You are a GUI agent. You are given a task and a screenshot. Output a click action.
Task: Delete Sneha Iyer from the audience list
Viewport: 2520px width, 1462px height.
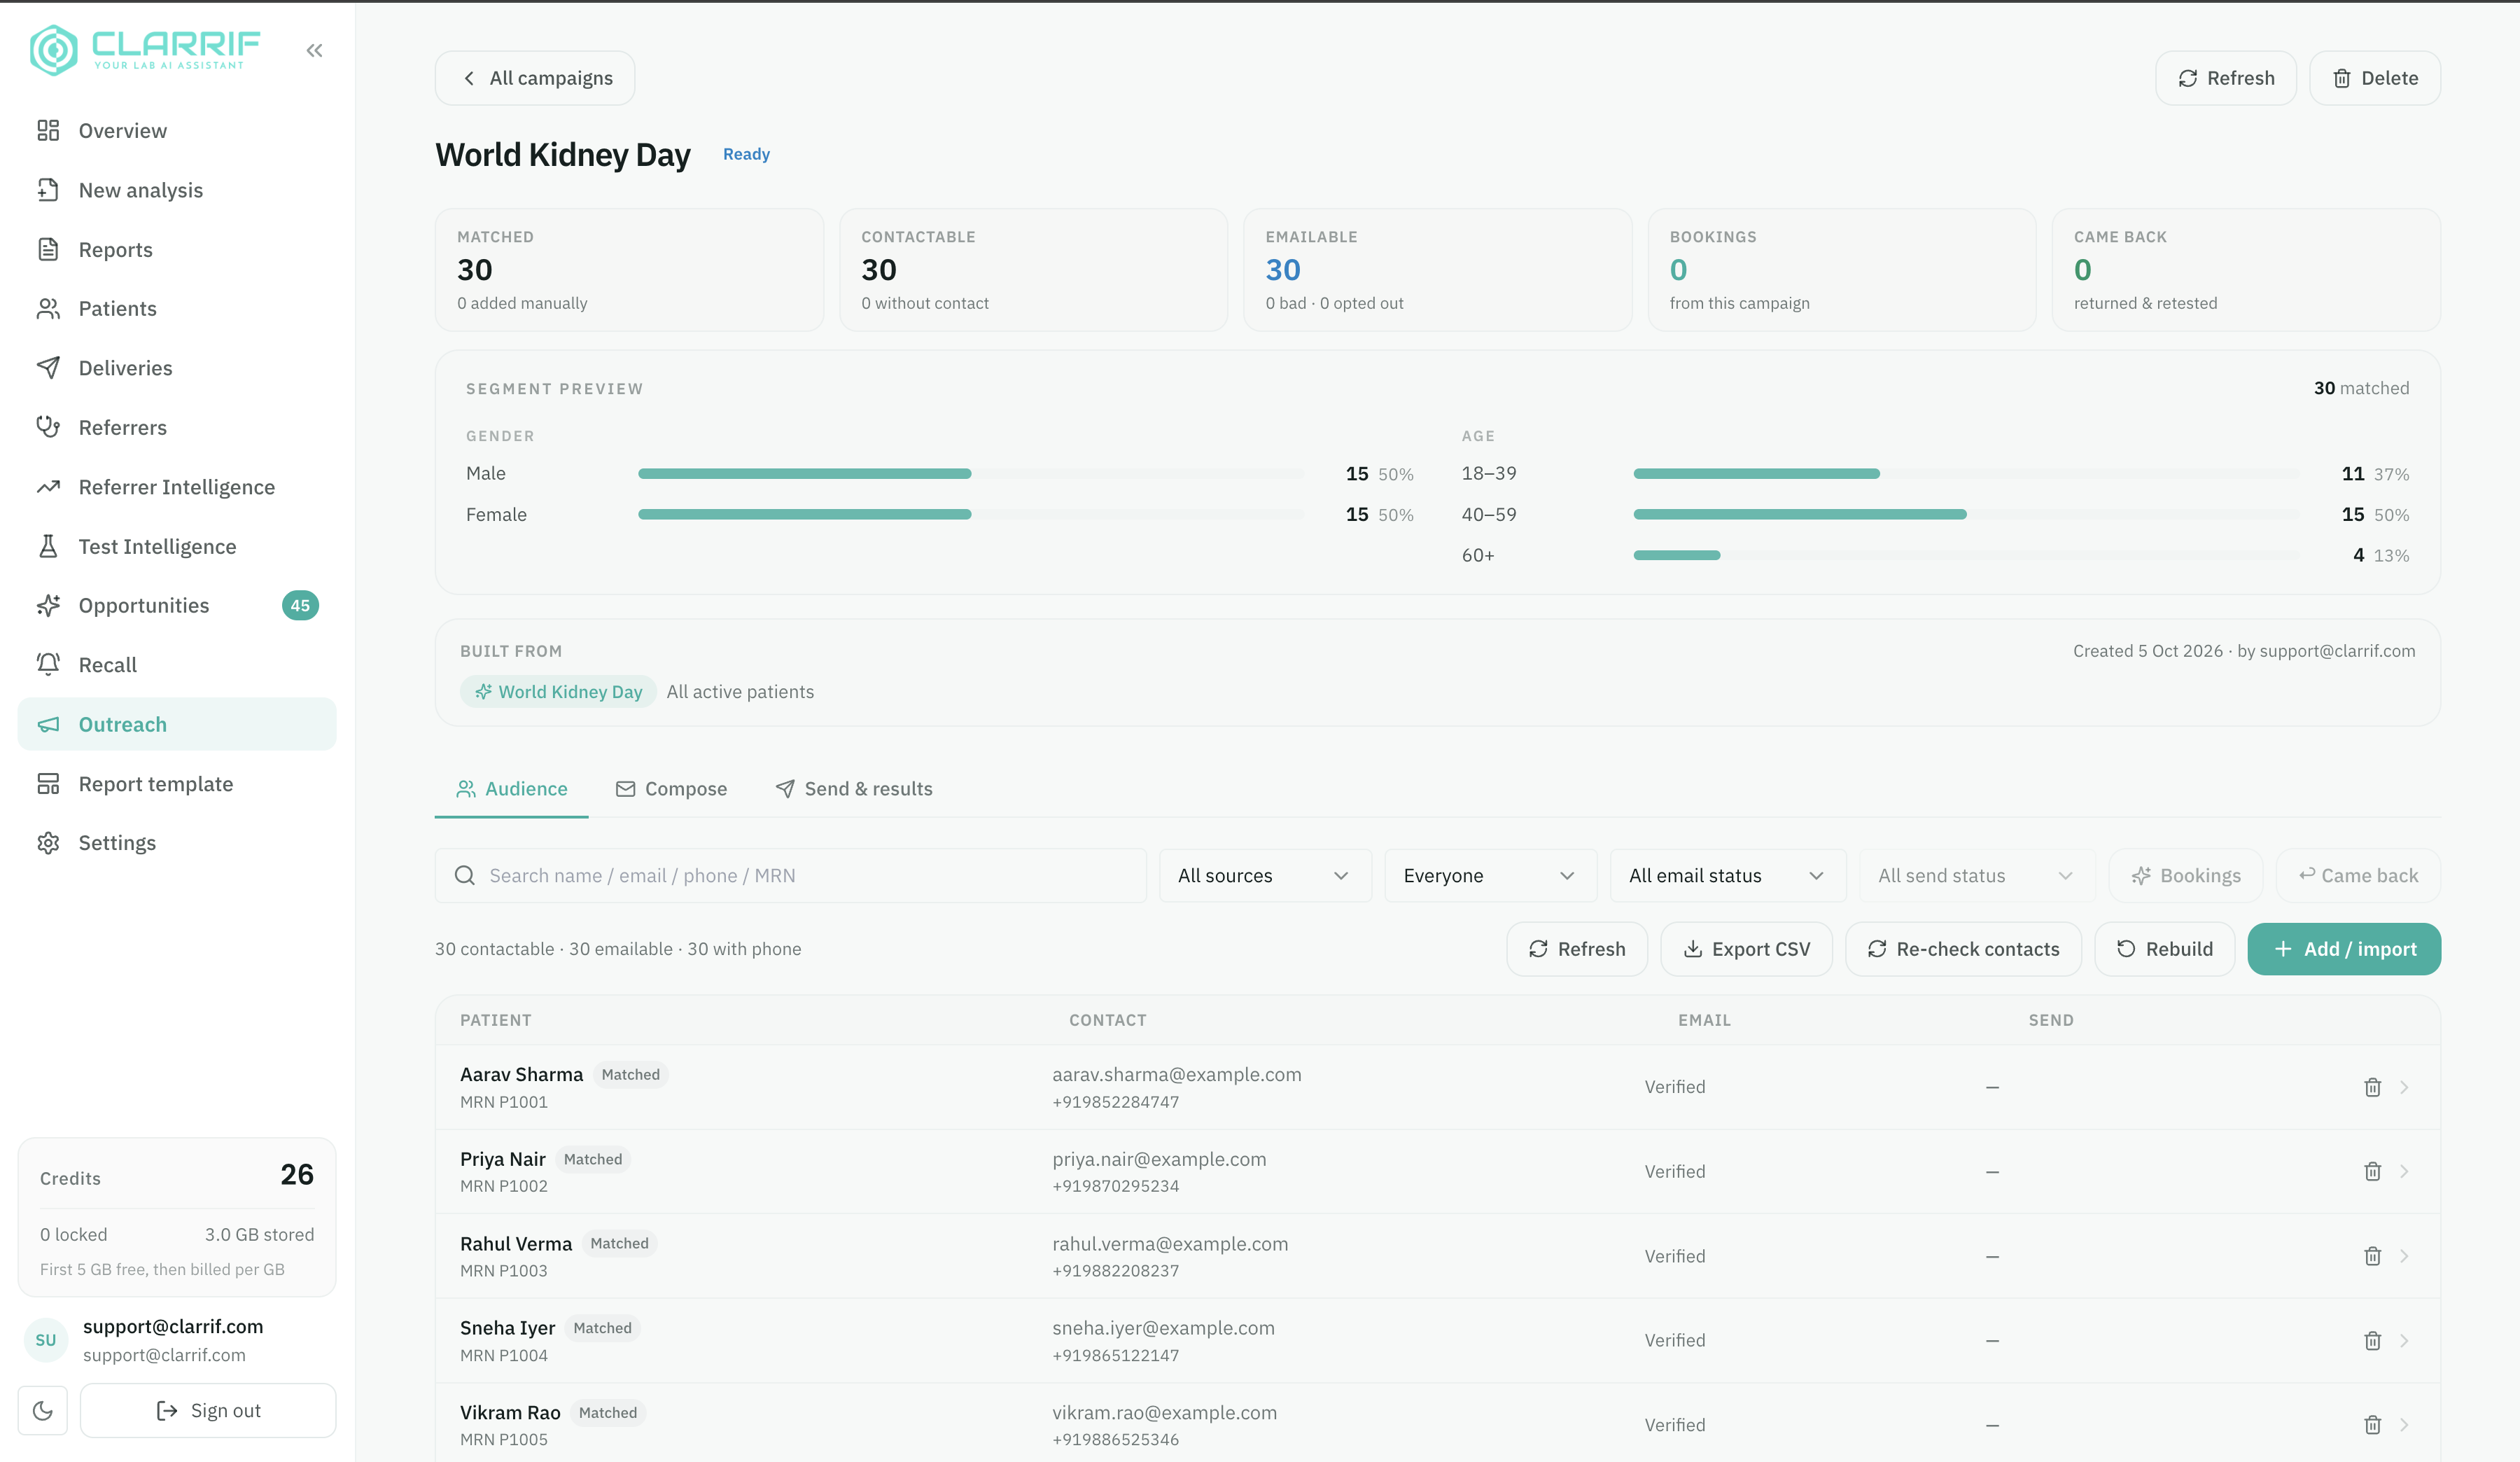point(2372,1340)
